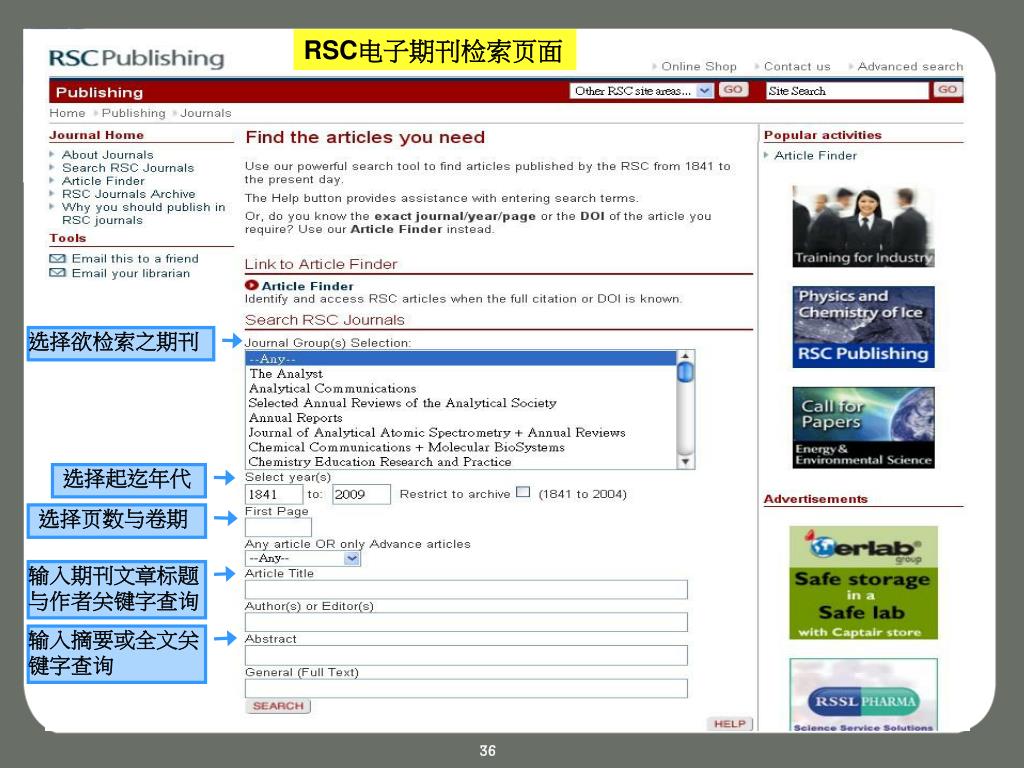
Task: Click Email your librarian link text
Action: (x=131, y=273)
